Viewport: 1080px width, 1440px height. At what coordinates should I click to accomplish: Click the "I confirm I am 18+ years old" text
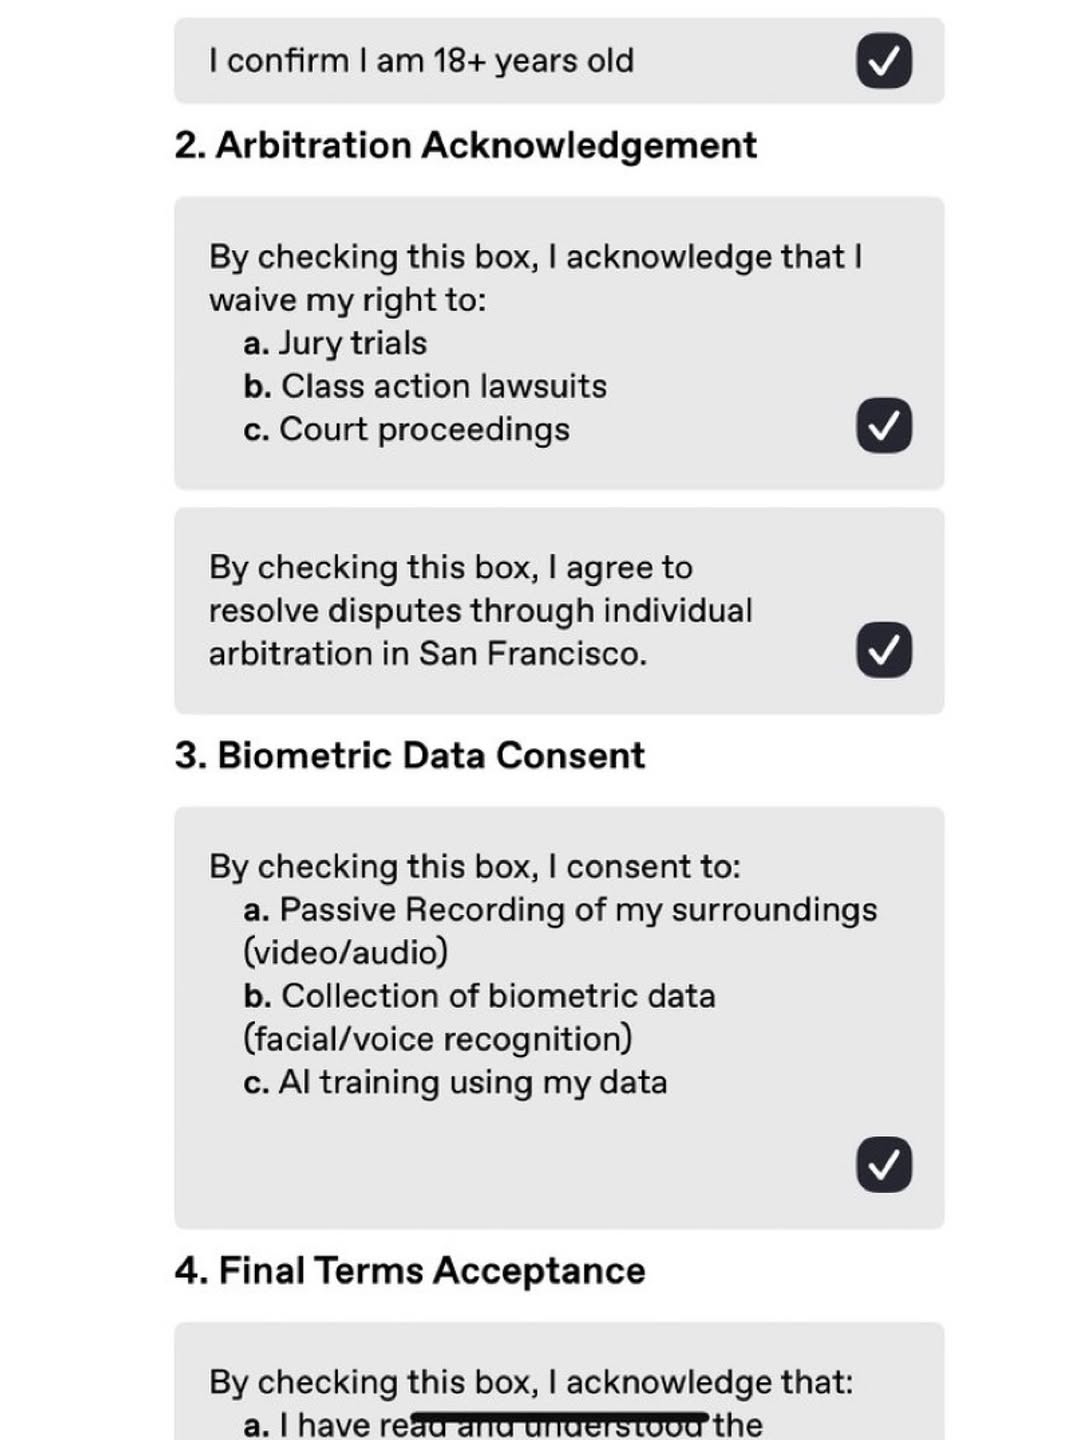pyautogui.click(x=421, y=61)
